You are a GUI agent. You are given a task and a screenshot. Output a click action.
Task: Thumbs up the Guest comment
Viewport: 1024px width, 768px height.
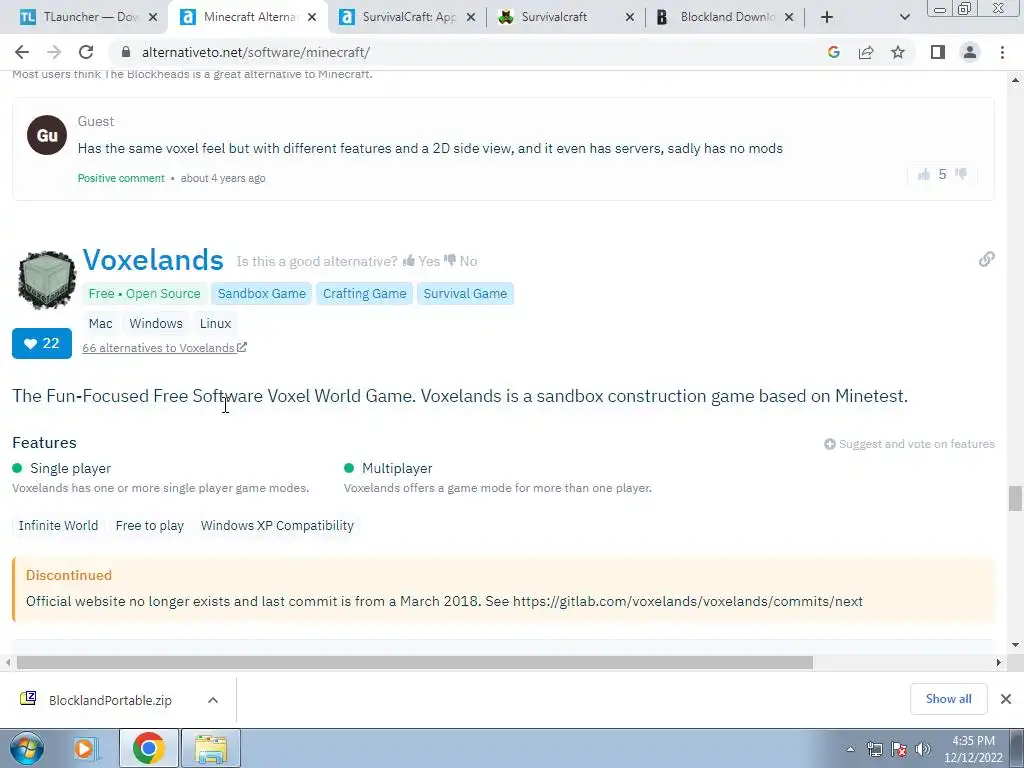pyautogui.click(x=923, y=174)
